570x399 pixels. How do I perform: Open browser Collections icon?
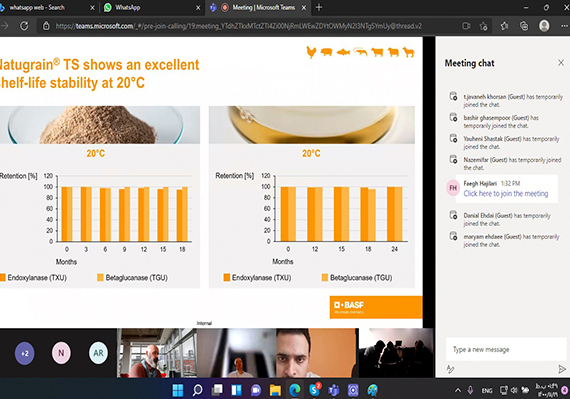click(x=524, y=26)
